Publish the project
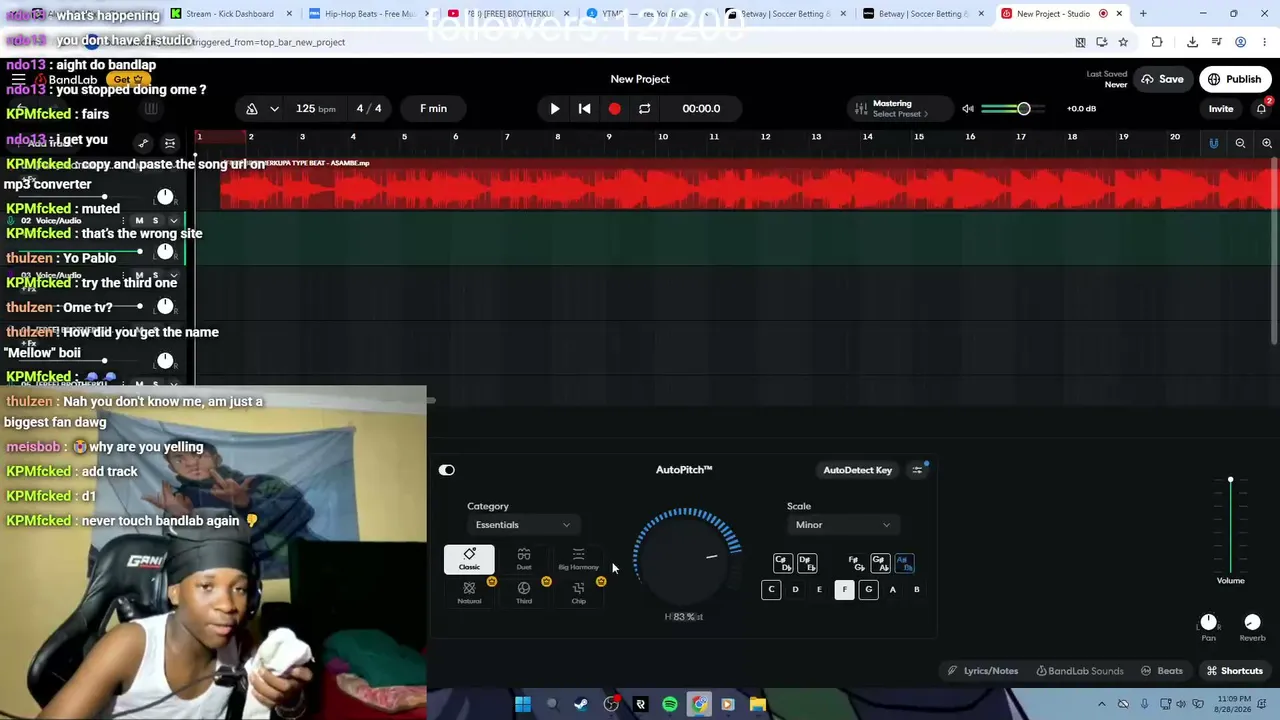Image resolution: width=1280 pixels, height=720 pixels. (x=1235, y=79)
